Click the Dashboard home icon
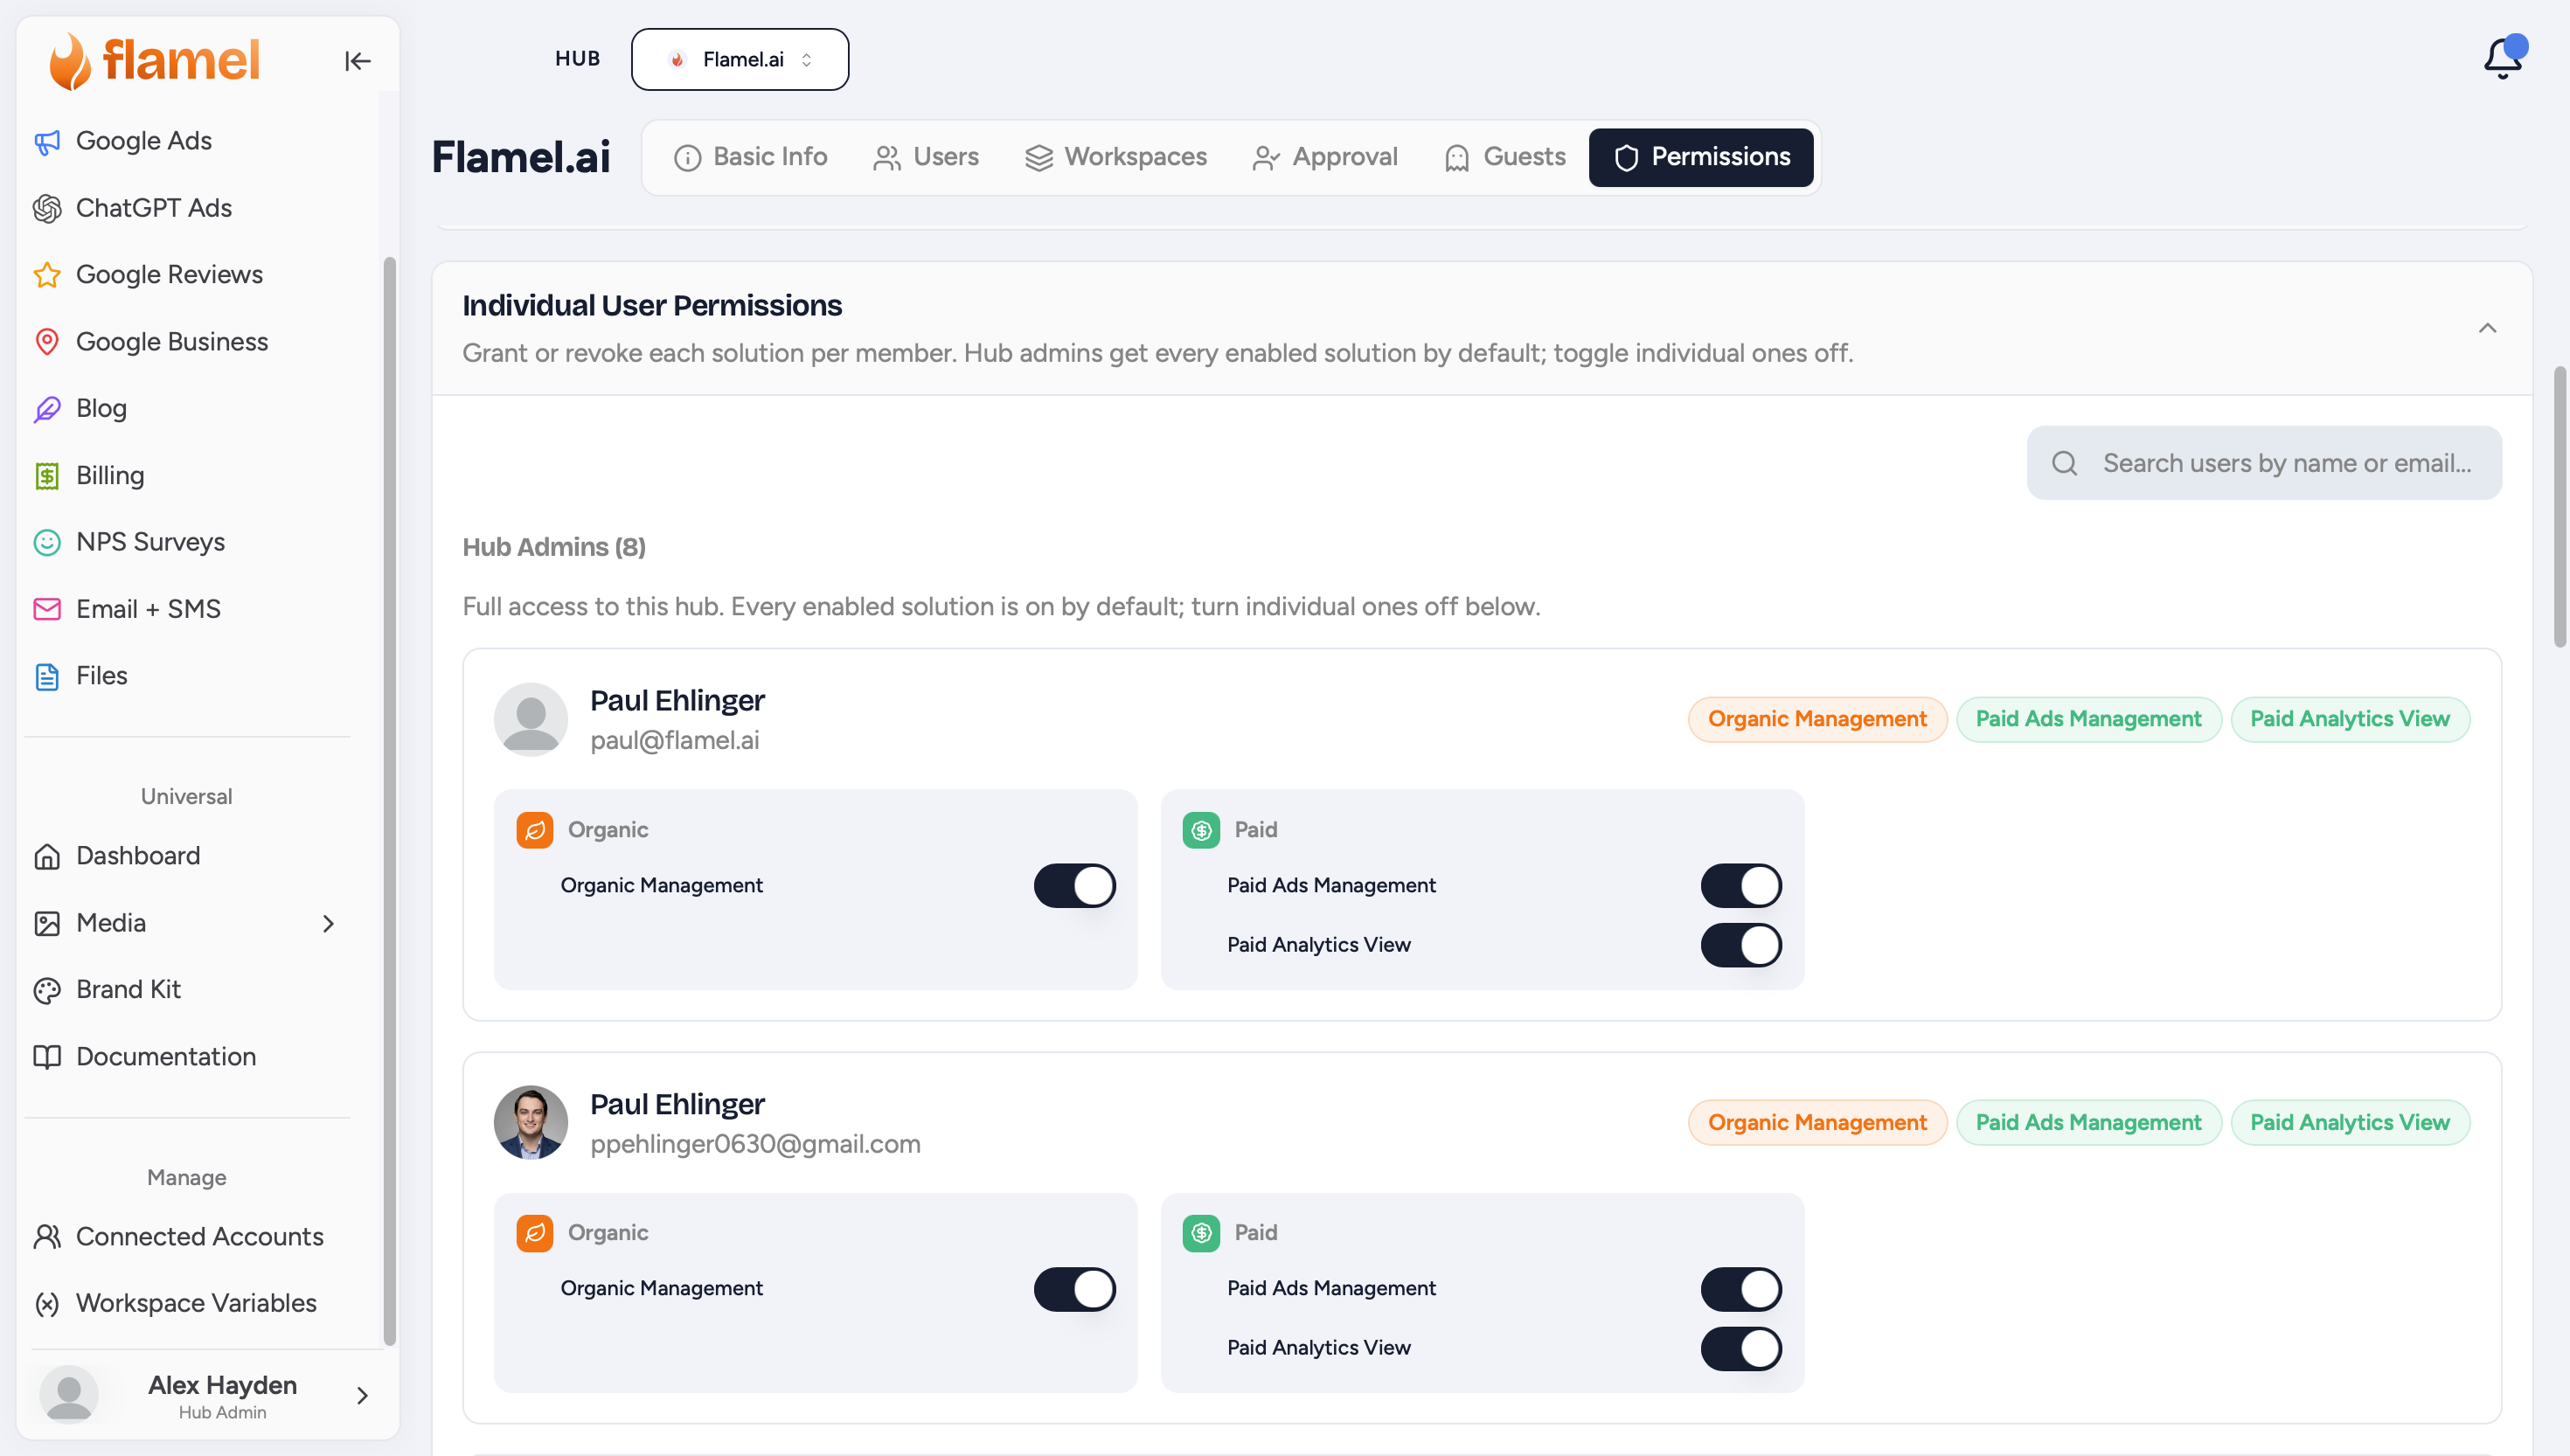 (x=47, y=856)
